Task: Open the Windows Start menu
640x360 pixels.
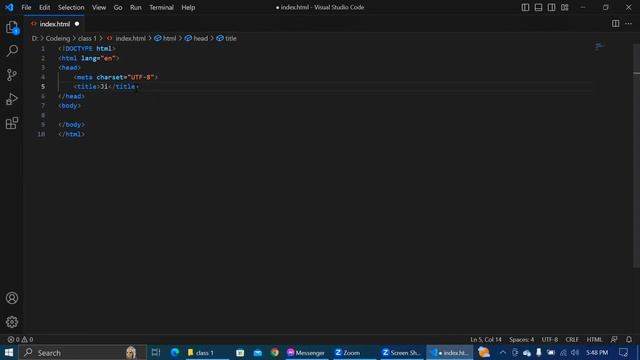Action: click(9, 353)
